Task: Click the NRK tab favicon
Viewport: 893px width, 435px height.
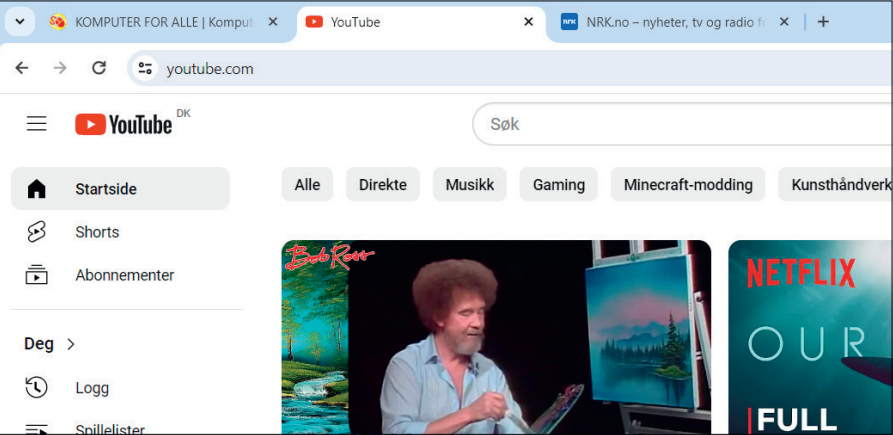Action: tap(569, 22)
